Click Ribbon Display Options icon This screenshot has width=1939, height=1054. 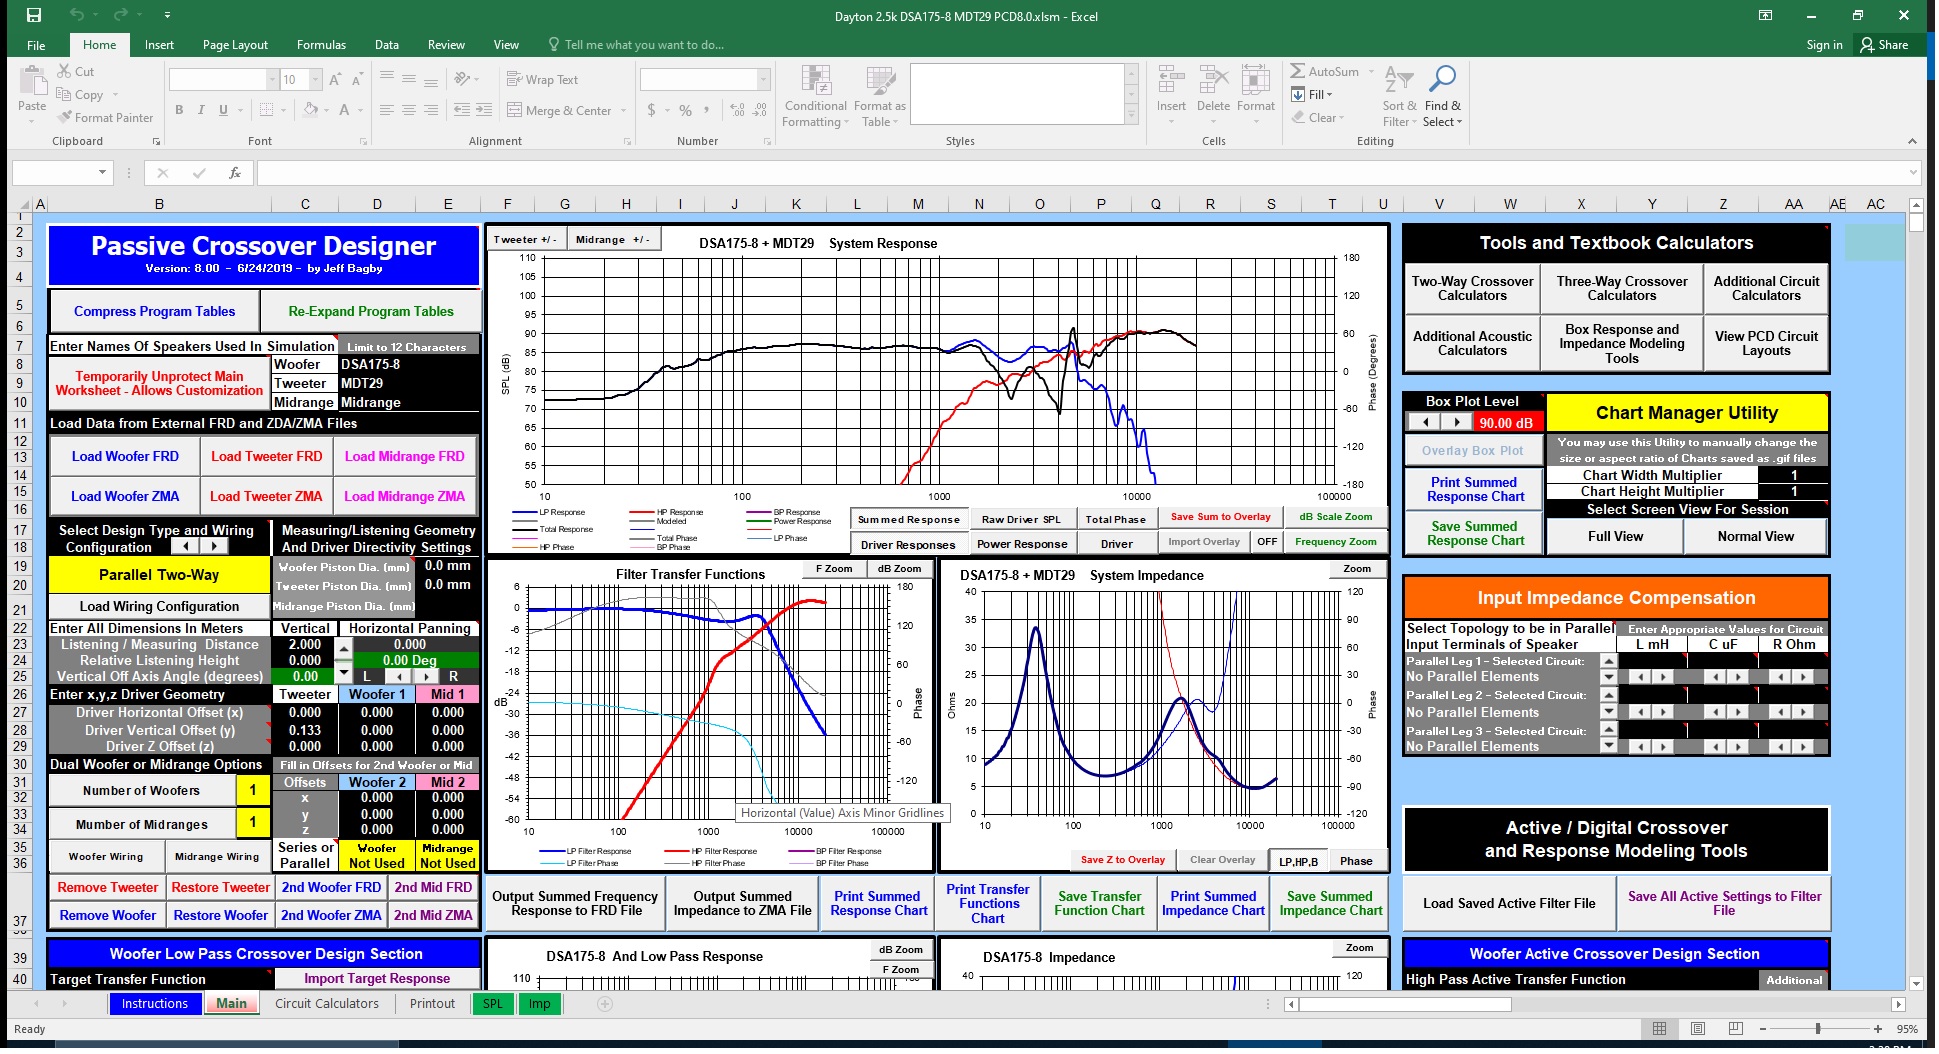pyautogui.click(x=1766, y=15)
